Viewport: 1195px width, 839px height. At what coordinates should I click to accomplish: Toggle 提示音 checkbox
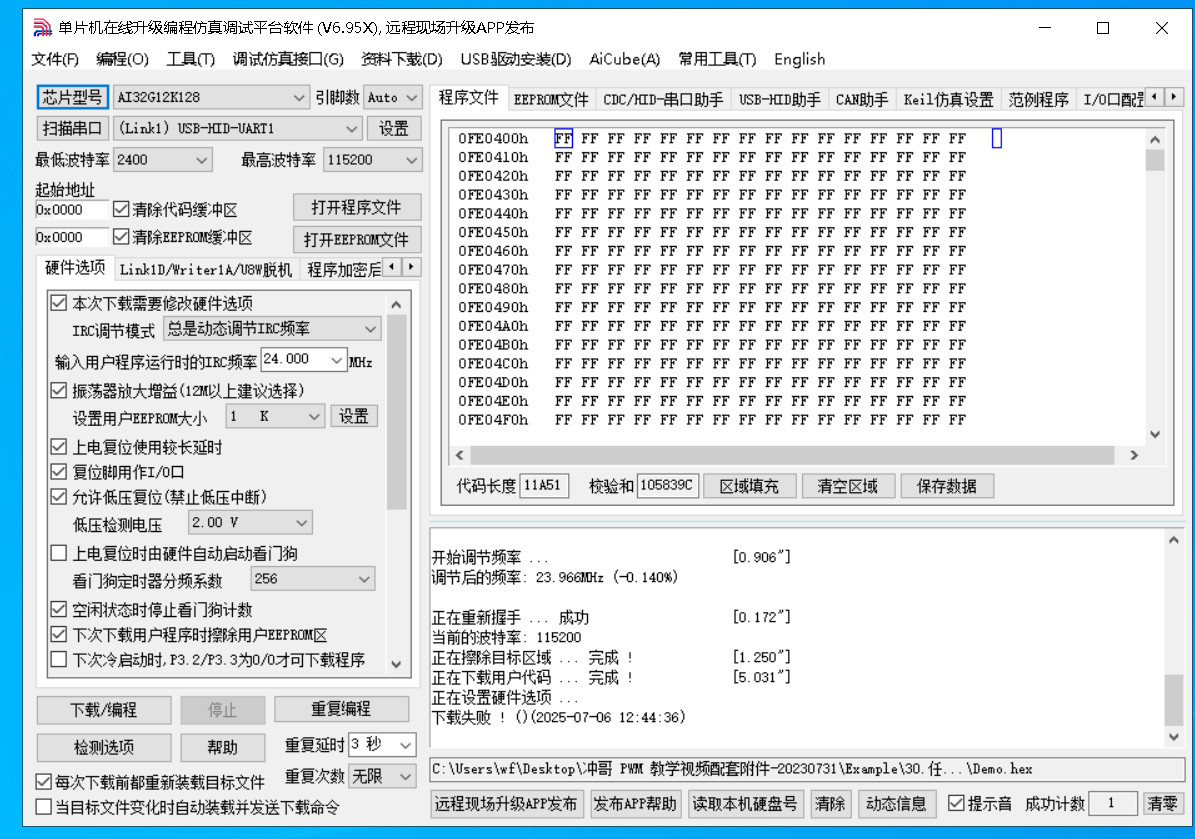(956, 803)
